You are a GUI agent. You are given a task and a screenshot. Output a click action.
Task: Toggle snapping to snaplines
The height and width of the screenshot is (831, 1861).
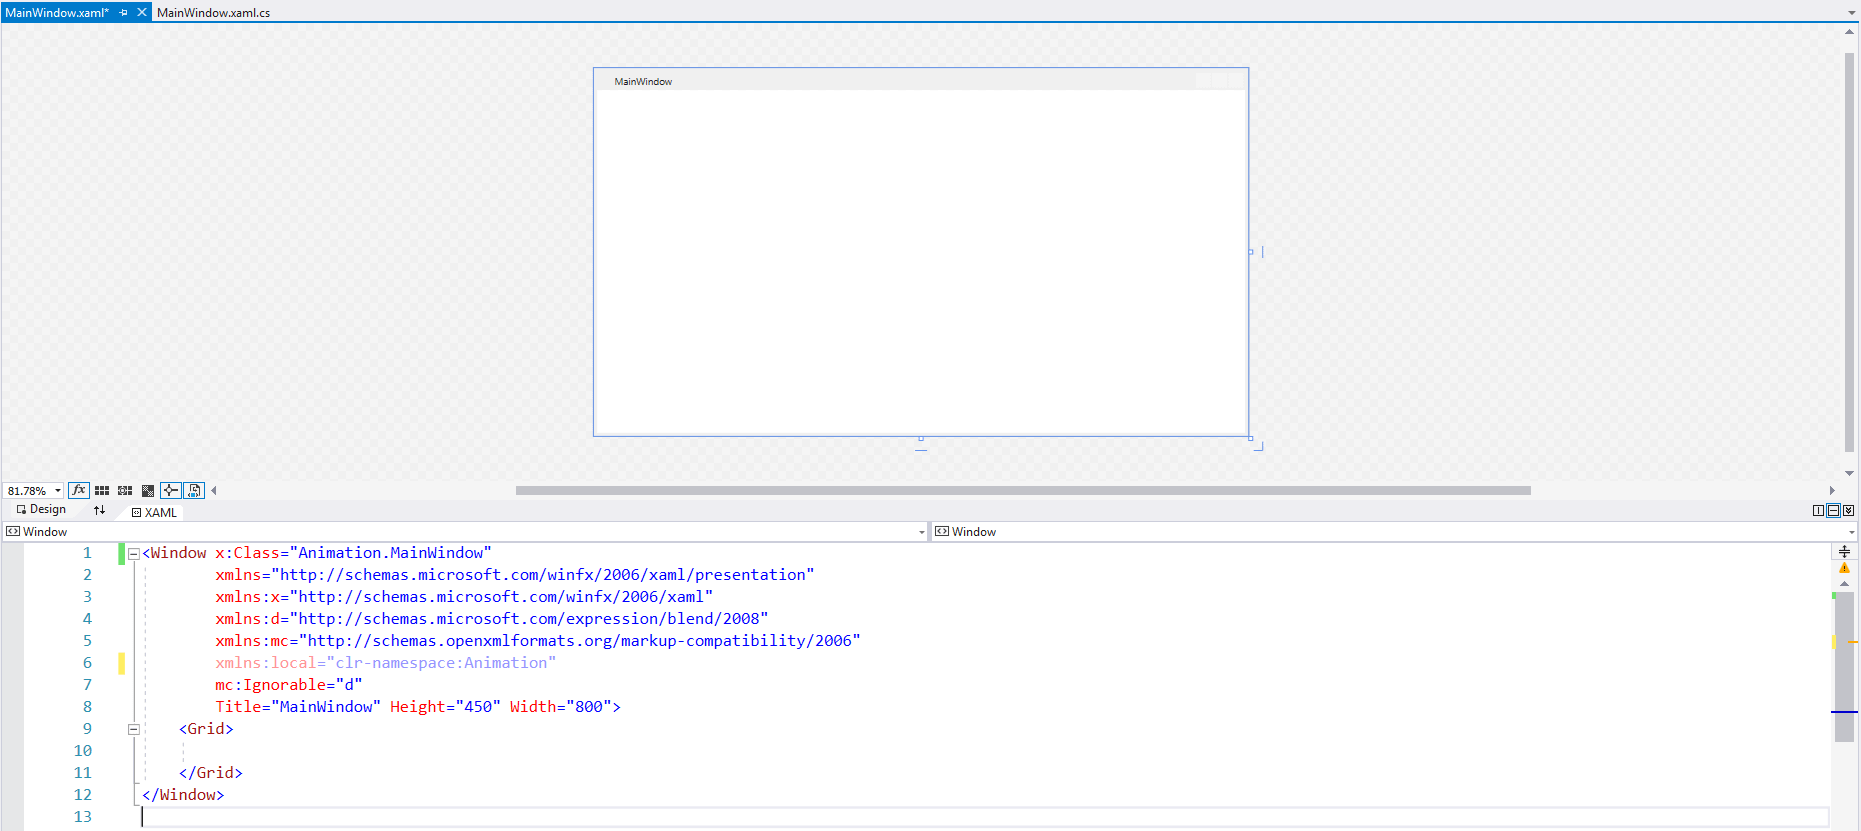(x=171, y=490)
